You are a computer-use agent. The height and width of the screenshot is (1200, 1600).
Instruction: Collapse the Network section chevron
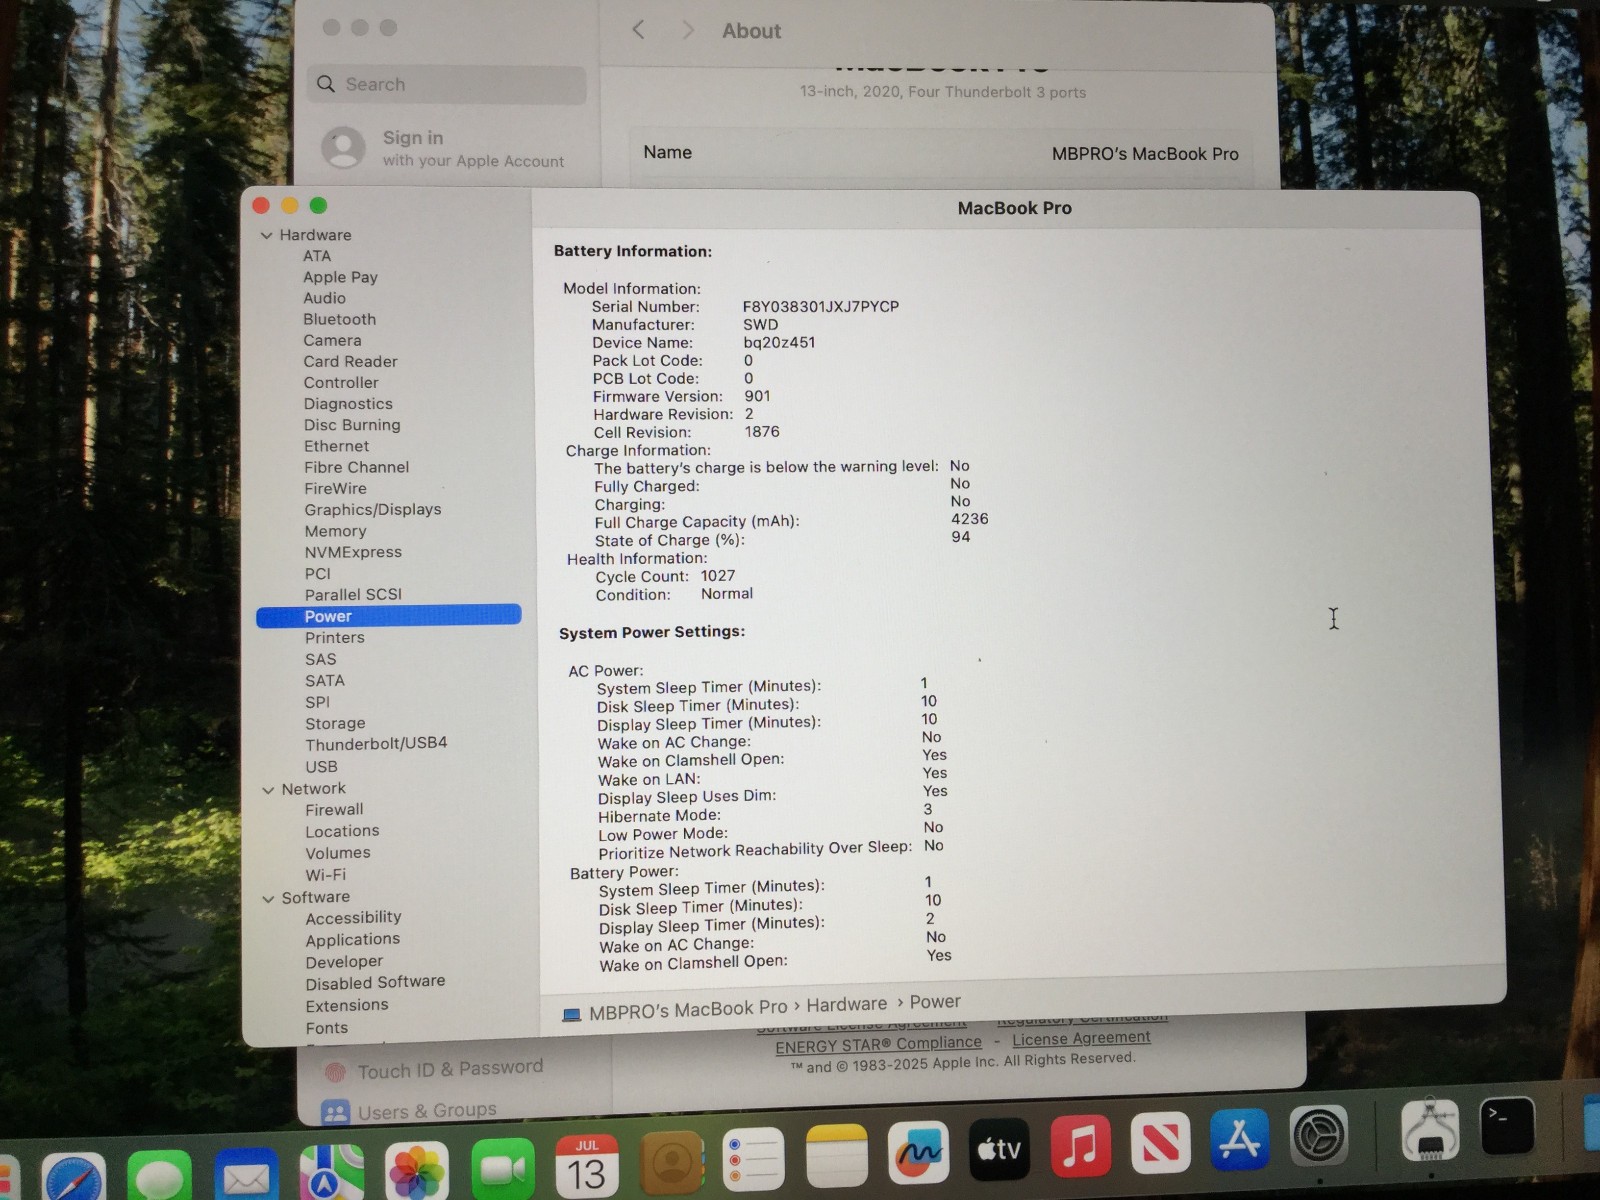[268, 790]
